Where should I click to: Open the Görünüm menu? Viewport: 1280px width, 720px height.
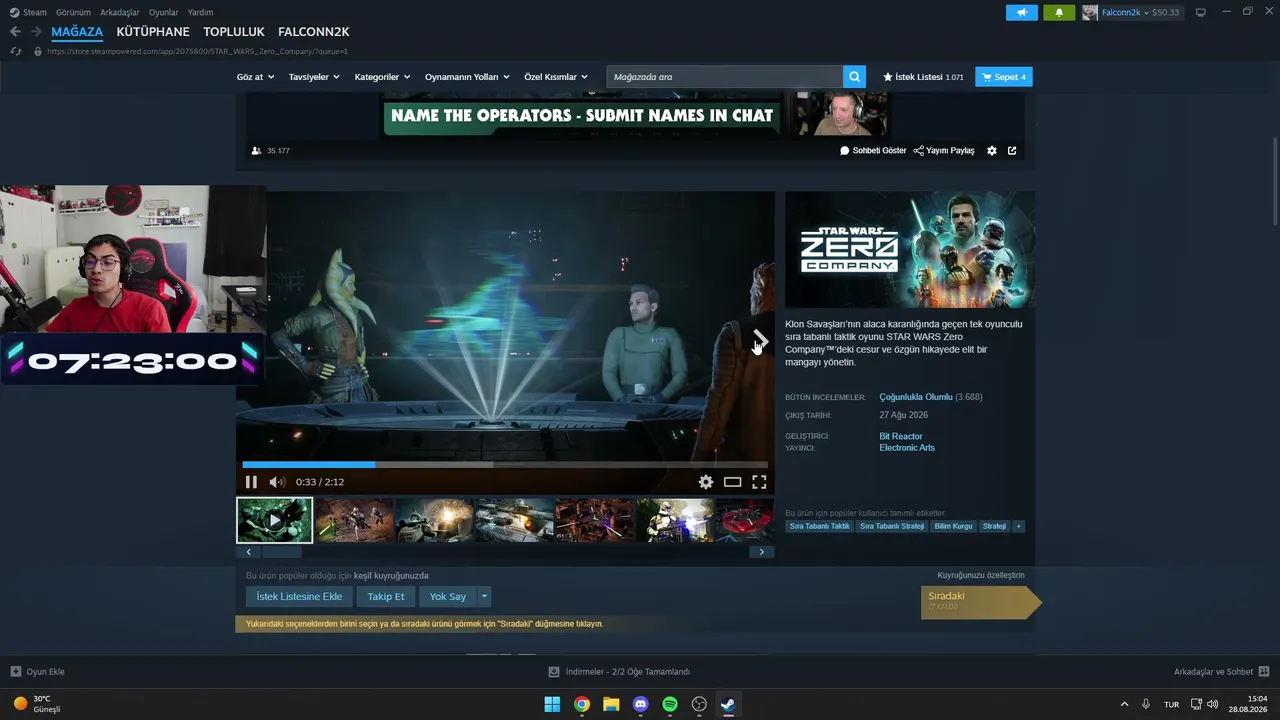point(73,12)
